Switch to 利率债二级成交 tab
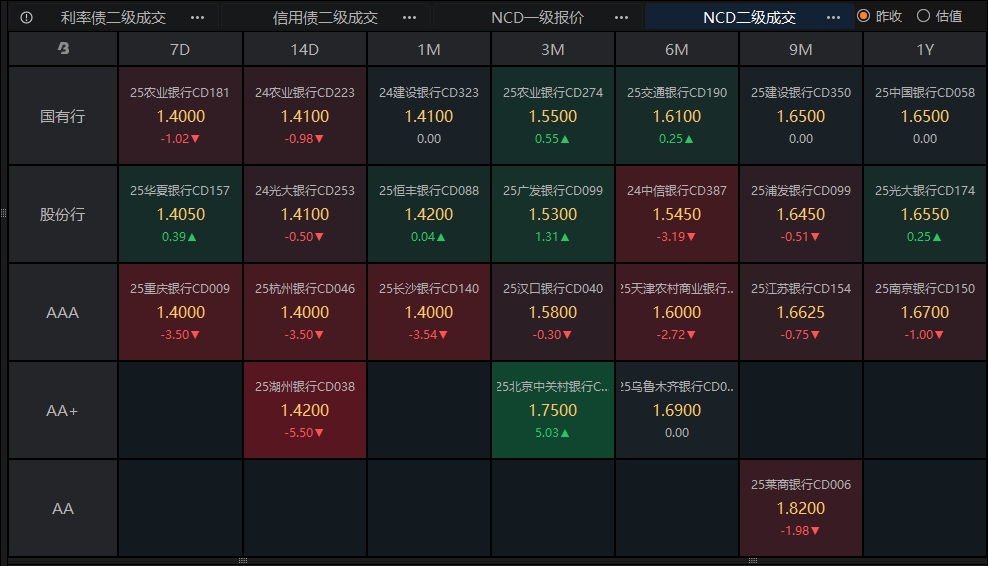Screen dimensions: 988x566 coord(113,18)
